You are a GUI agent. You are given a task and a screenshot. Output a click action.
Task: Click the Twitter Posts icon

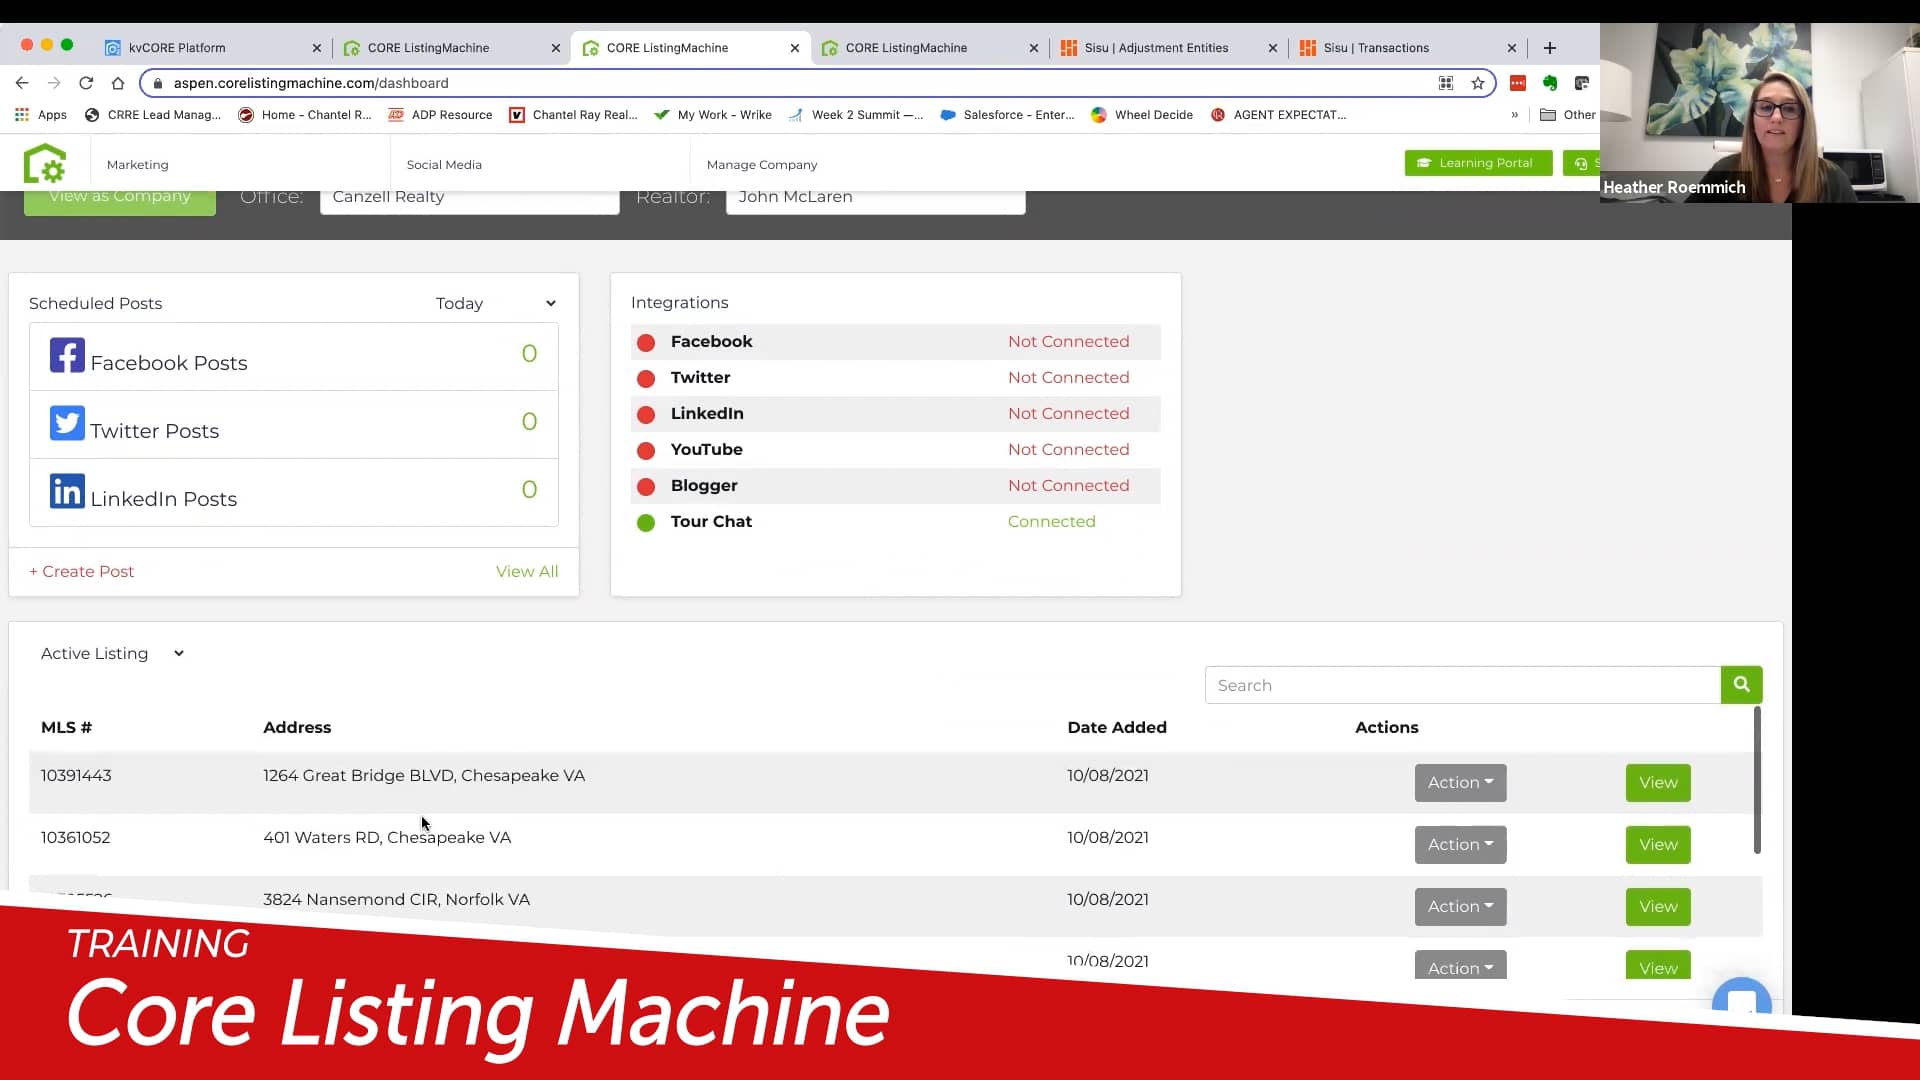click(x=66, y=423)
